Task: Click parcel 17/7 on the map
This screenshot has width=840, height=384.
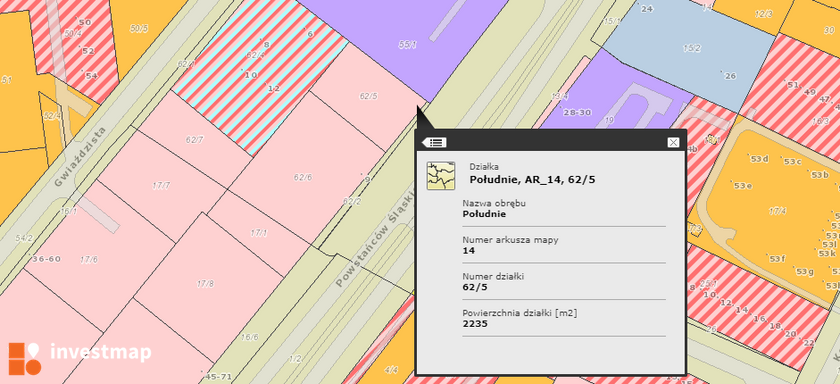Action: point(161,186)
